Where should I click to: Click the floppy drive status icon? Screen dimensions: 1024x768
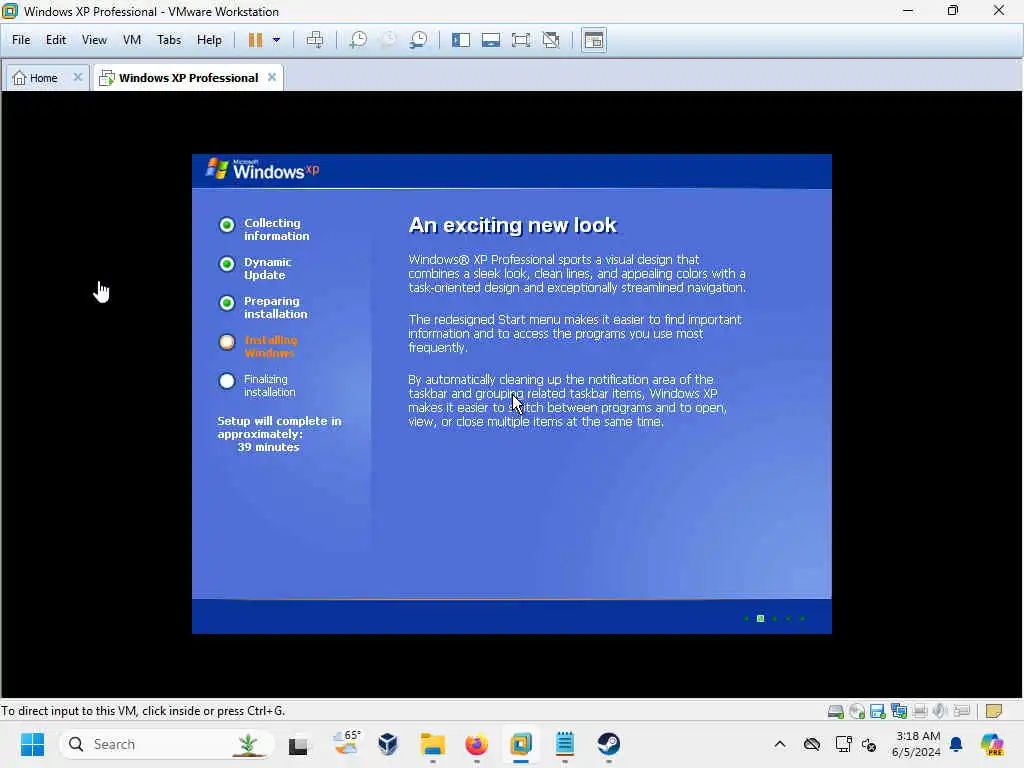point(878,711)
